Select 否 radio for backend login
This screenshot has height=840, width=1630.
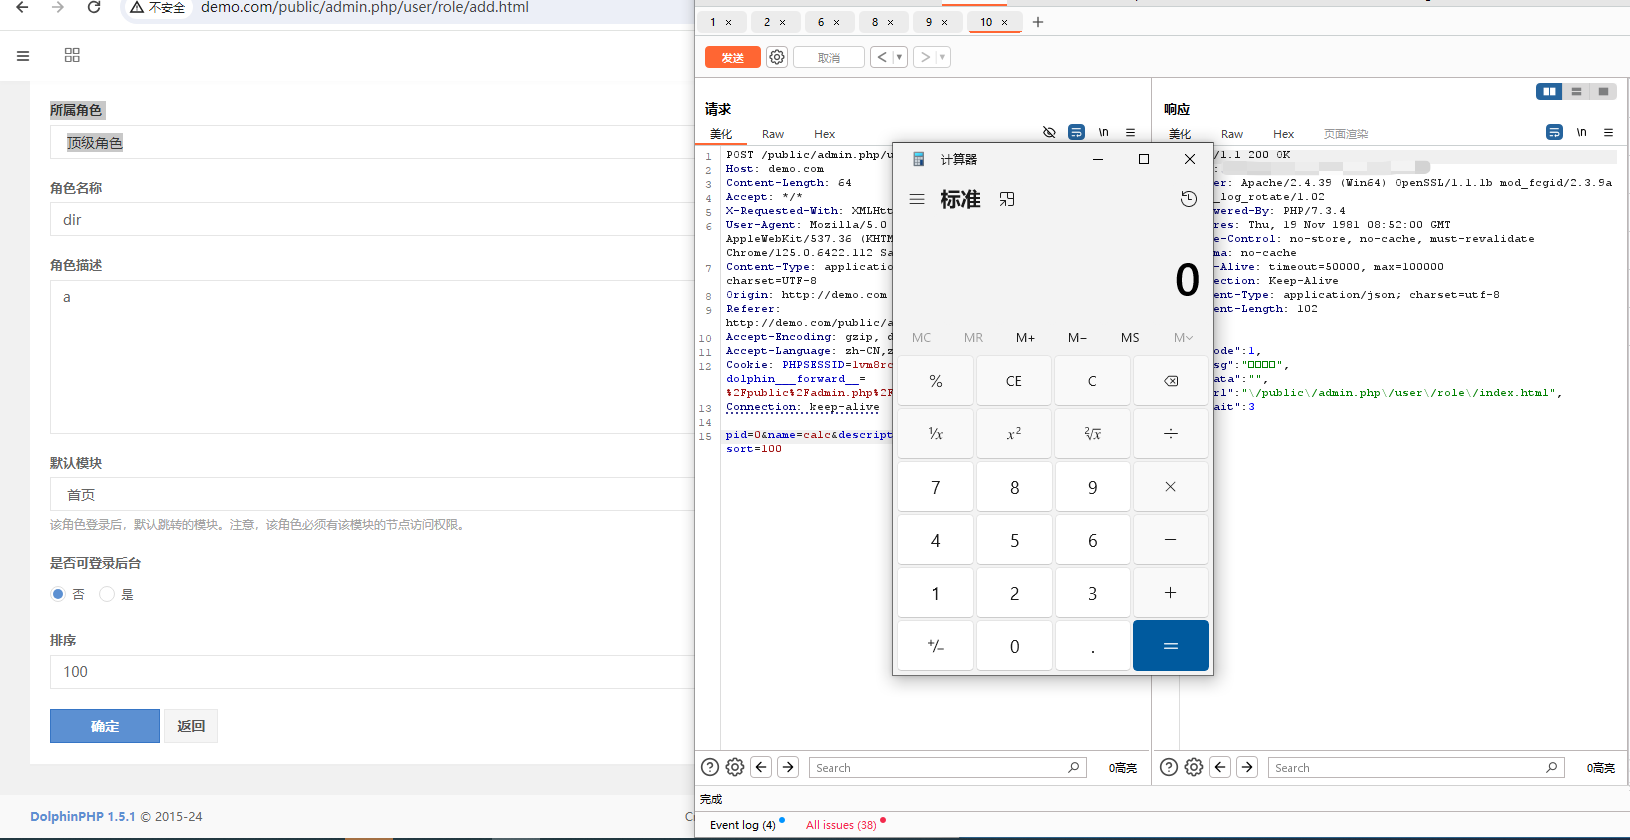pyautogui.click(x=58, y=594)
